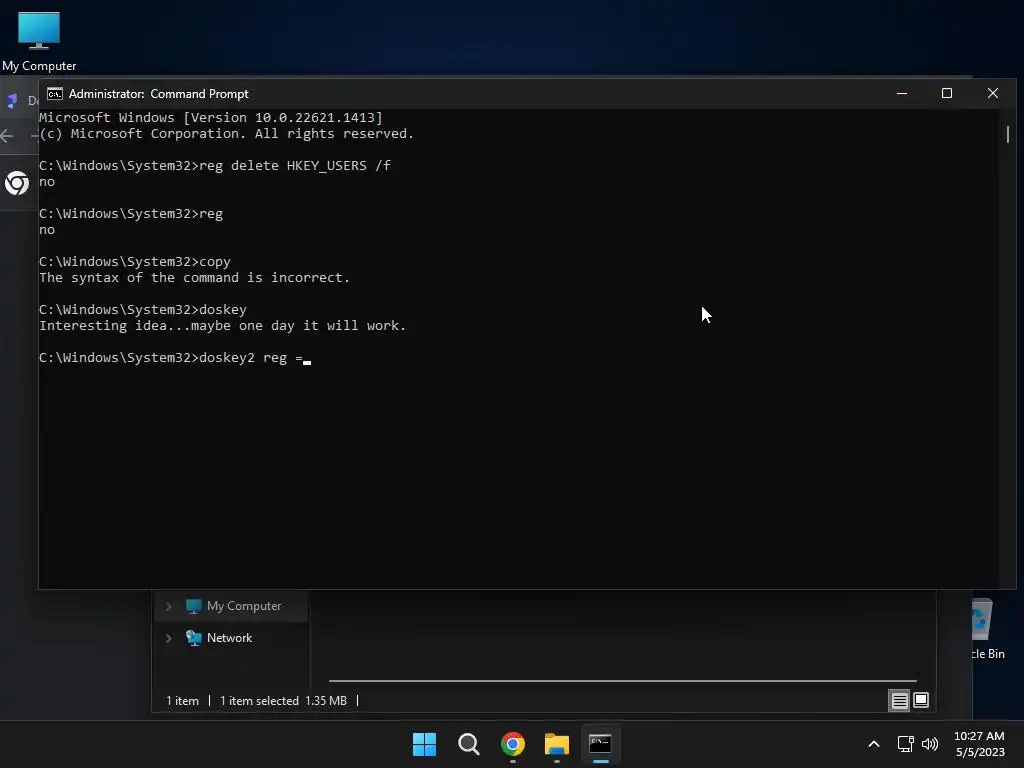Click the 'Microsoft Windows [Version 10.0.22621.1413]' line
The height and width of the screenshot is (768, 1024).
(210, 118)
